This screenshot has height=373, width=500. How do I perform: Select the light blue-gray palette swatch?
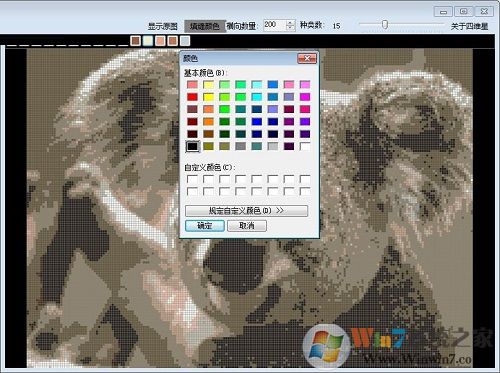click(185, 41)
